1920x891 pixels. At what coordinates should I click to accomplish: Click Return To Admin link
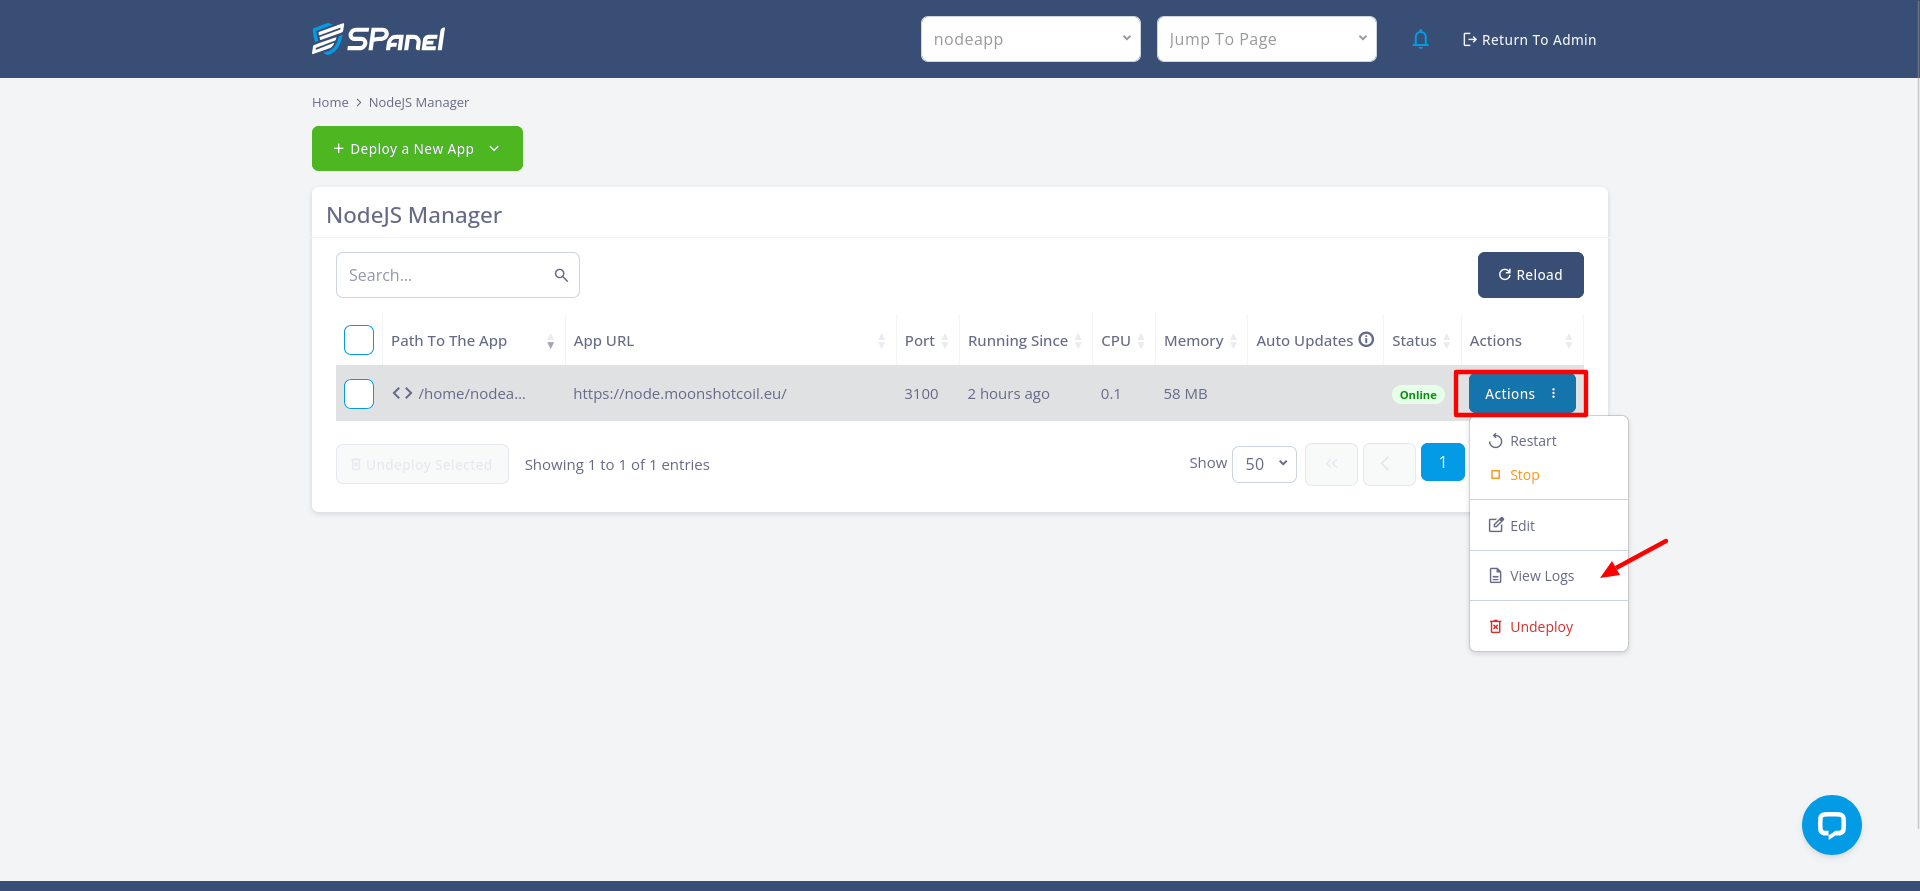[1529, 40]
